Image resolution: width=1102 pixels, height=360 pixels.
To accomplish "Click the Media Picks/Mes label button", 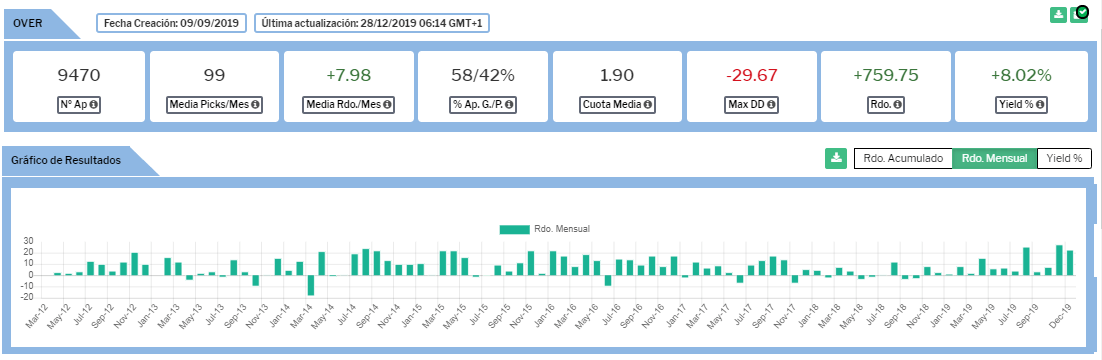I will 214,105.
